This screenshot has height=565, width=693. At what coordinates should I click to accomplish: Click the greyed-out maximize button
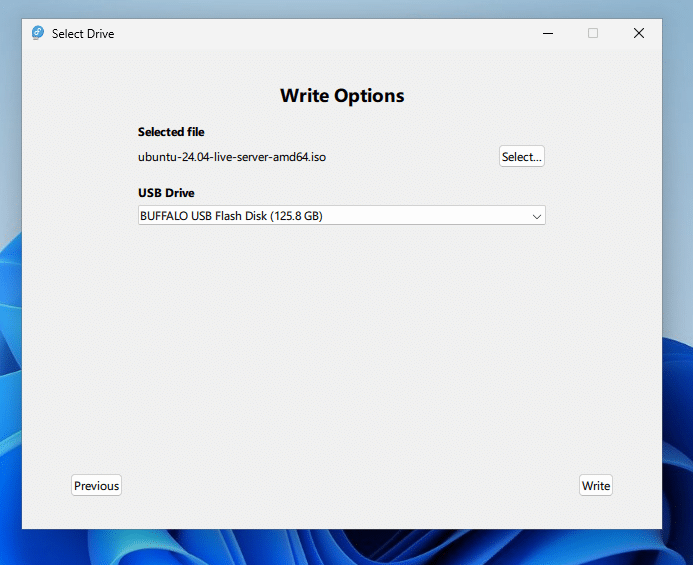[592, 33]
